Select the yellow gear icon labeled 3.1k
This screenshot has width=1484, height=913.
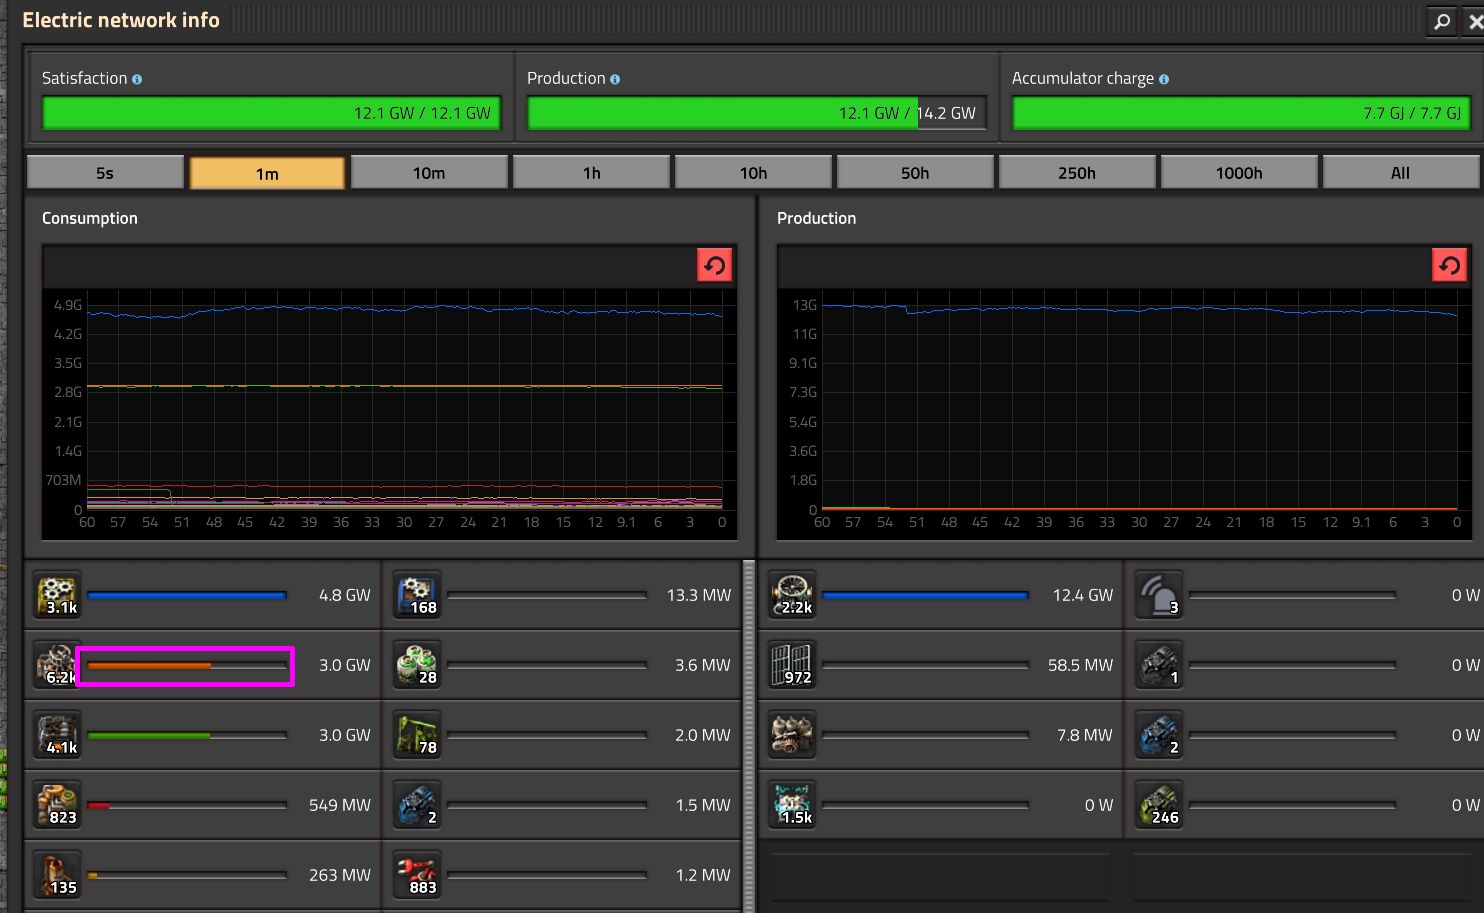[x=57, y=595]
